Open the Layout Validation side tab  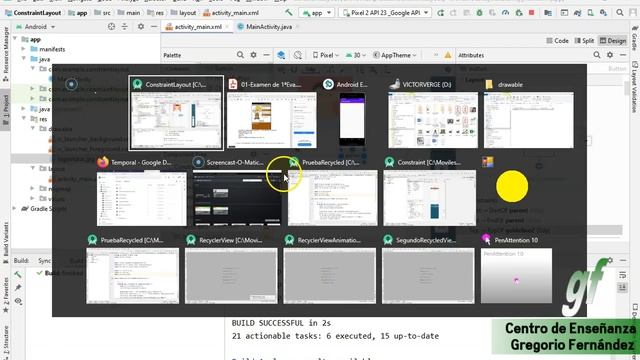[x=635, y=87]
